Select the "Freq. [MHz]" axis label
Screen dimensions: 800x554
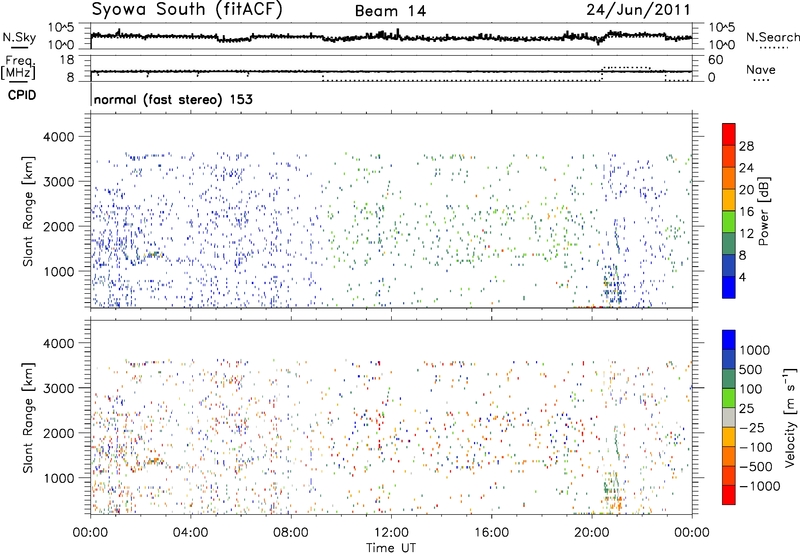click(19, 68)
